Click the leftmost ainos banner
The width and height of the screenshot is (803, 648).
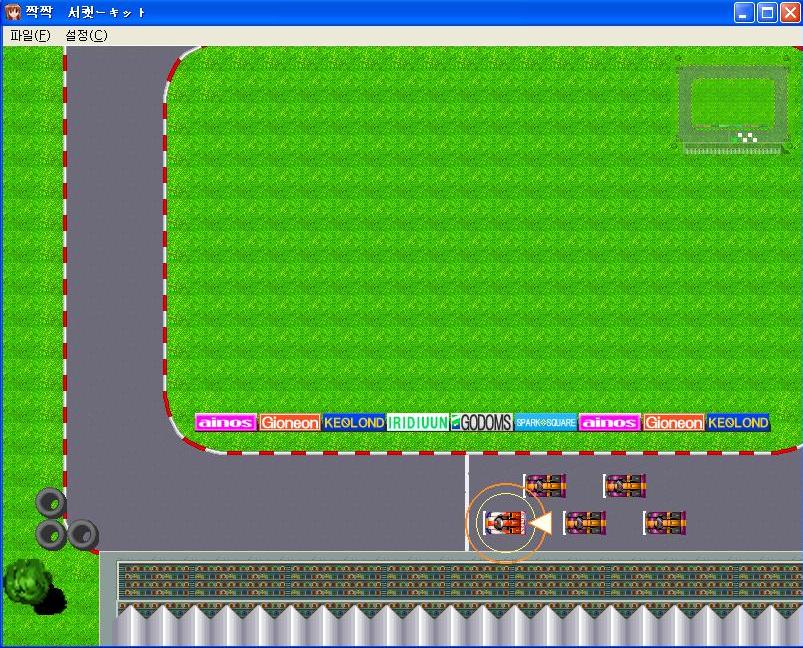coord(226,423)
